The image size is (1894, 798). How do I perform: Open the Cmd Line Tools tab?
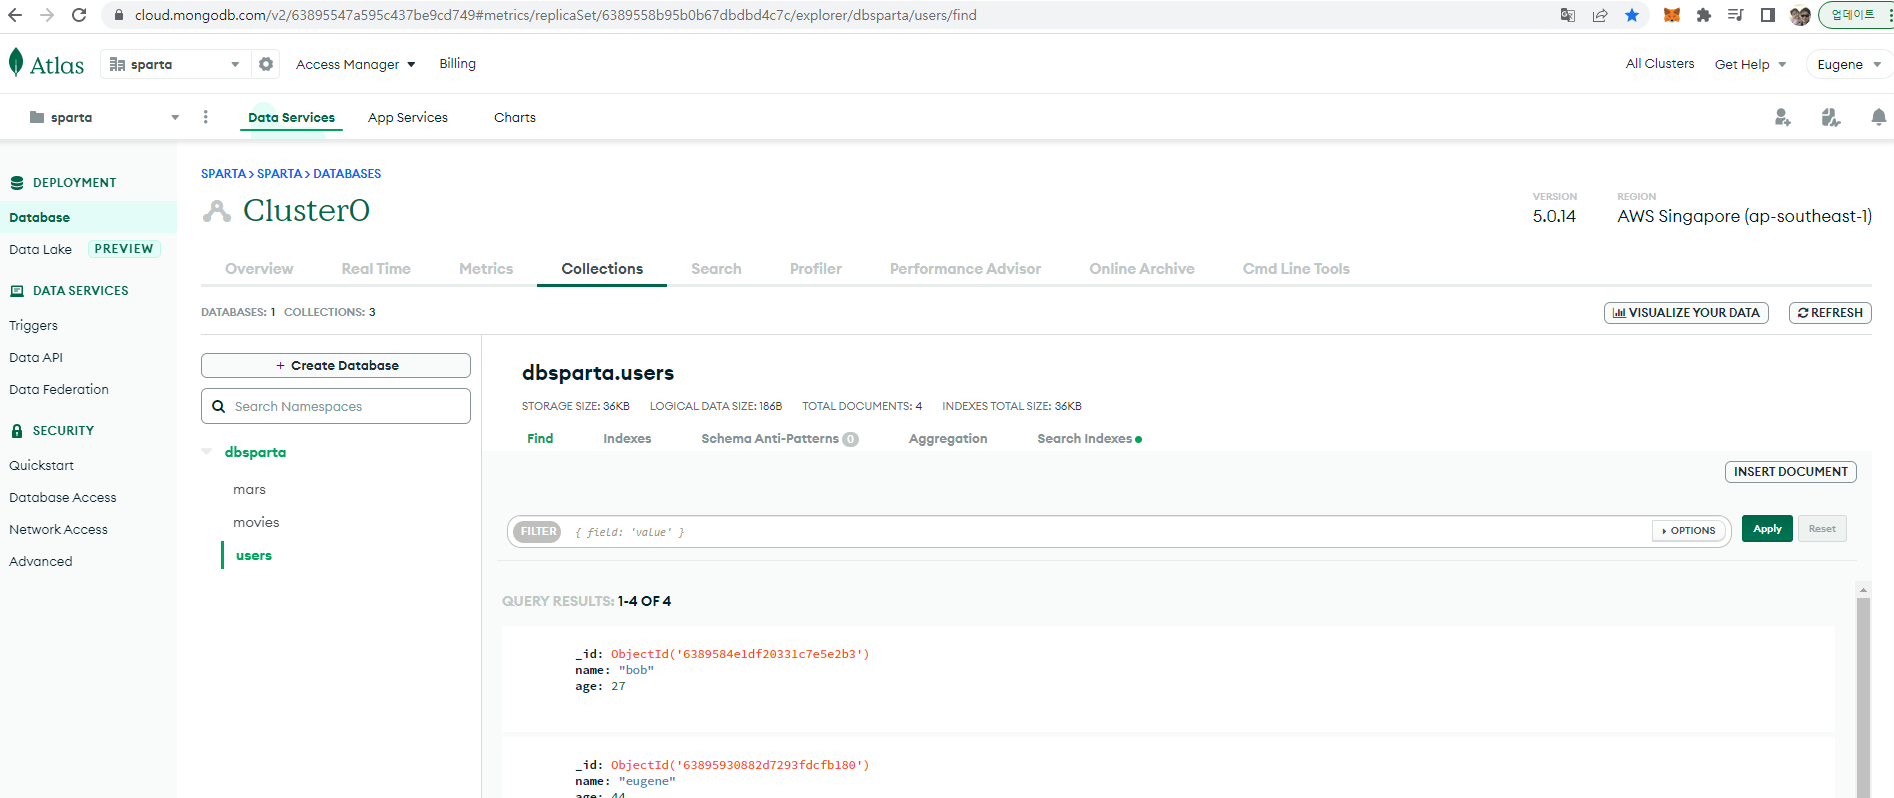[1296, 269]
